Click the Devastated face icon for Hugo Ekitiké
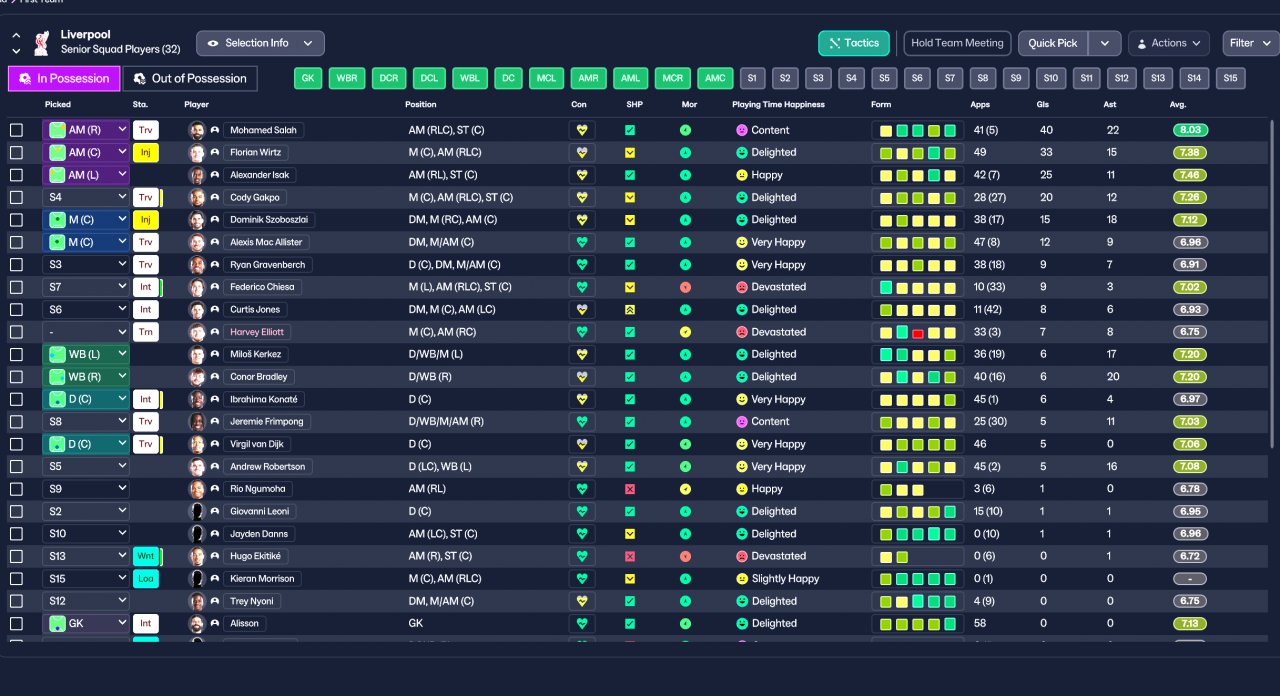Screen dimensions: 1280x696 click(x=742, y=556)
